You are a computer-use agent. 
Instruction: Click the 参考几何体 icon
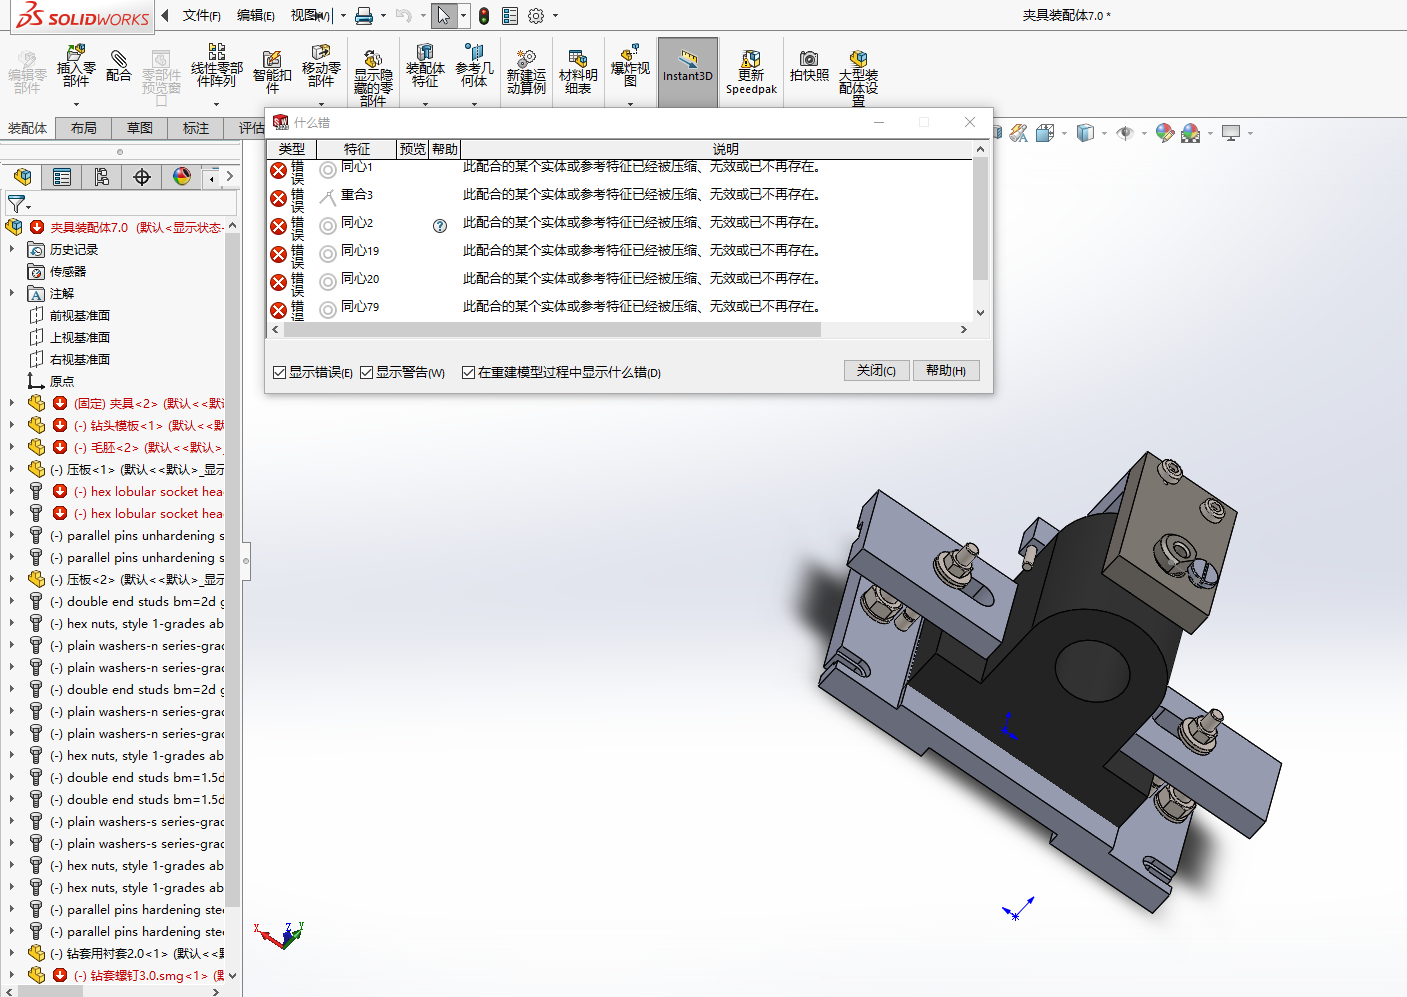coord(474,66)
